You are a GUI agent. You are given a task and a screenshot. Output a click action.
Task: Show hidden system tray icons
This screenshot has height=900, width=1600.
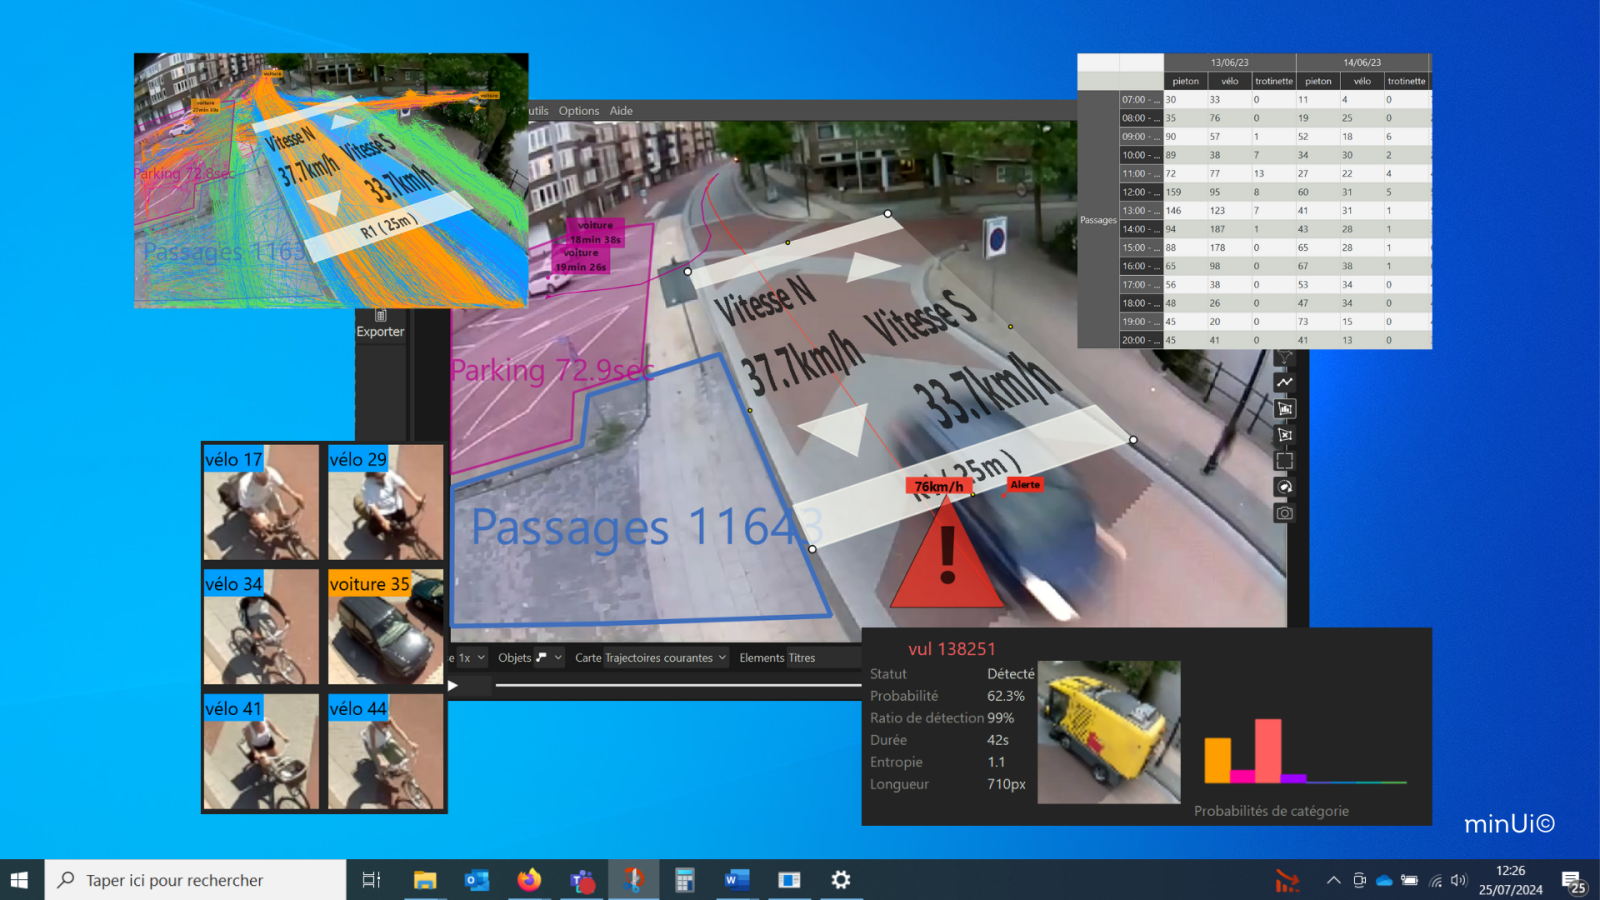pos(1333,880)
